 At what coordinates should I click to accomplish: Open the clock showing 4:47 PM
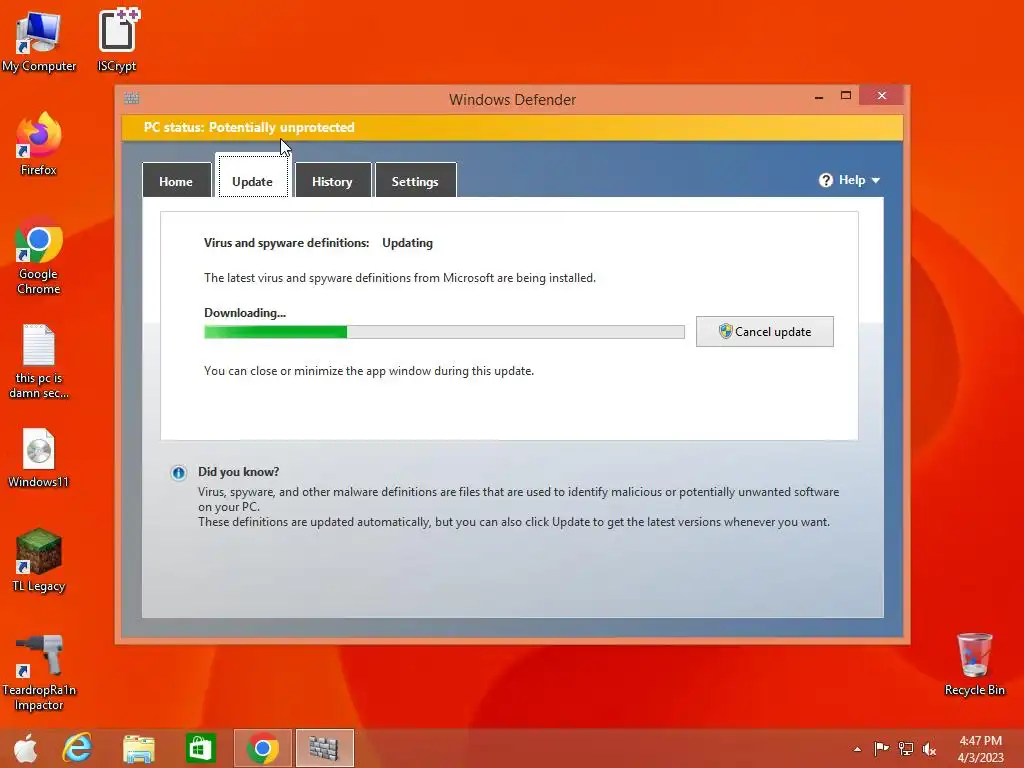click(980, 749)
